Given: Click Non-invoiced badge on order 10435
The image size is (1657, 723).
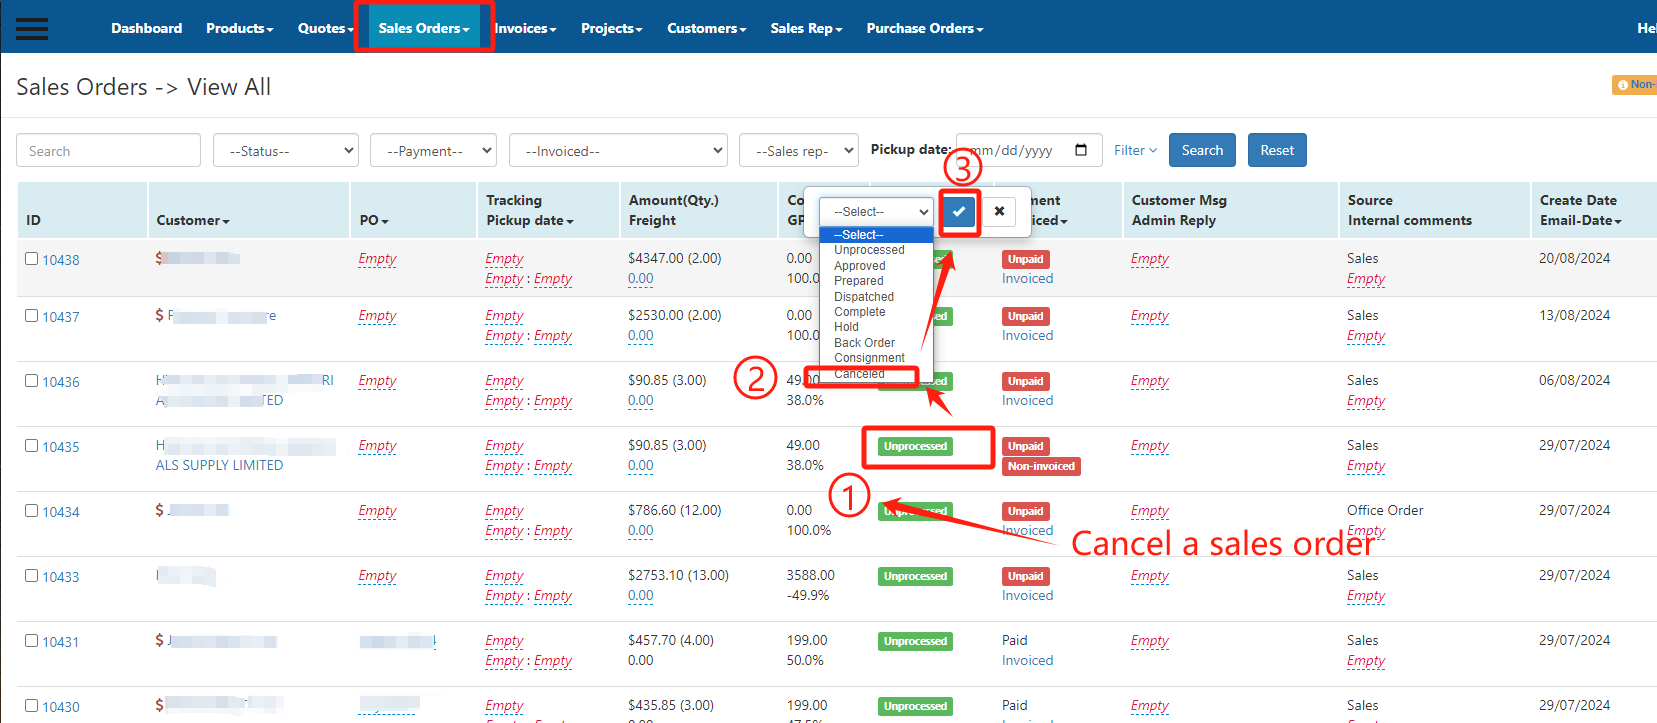Looking at the screenshot, I should pyautogui.click(x=1041, y=466).
